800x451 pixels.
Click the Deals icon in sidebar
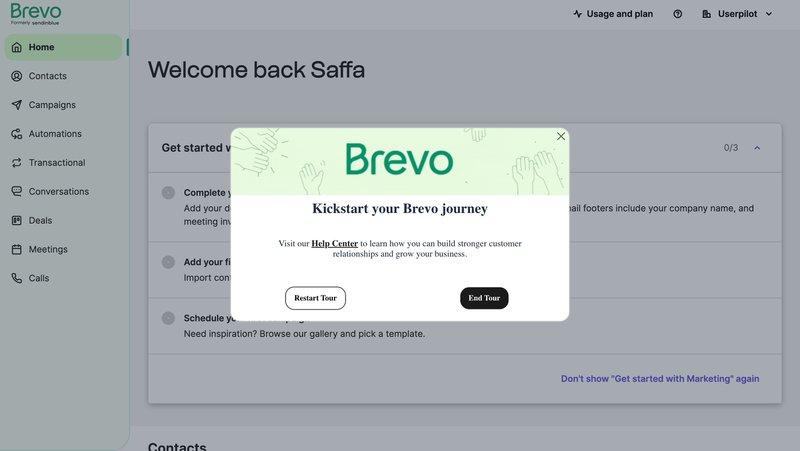[17, 221]
